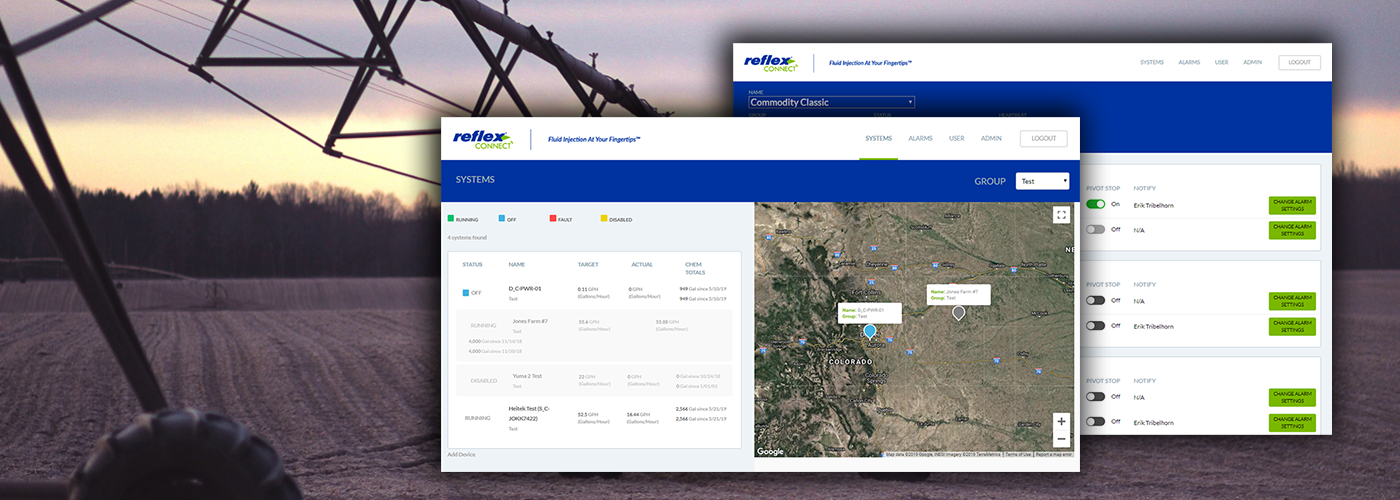1400x500 pixels.
Task: Toggle middle card's Pivot Stop for Erik Tribelhorn
Action: [x=1096, y=325]
